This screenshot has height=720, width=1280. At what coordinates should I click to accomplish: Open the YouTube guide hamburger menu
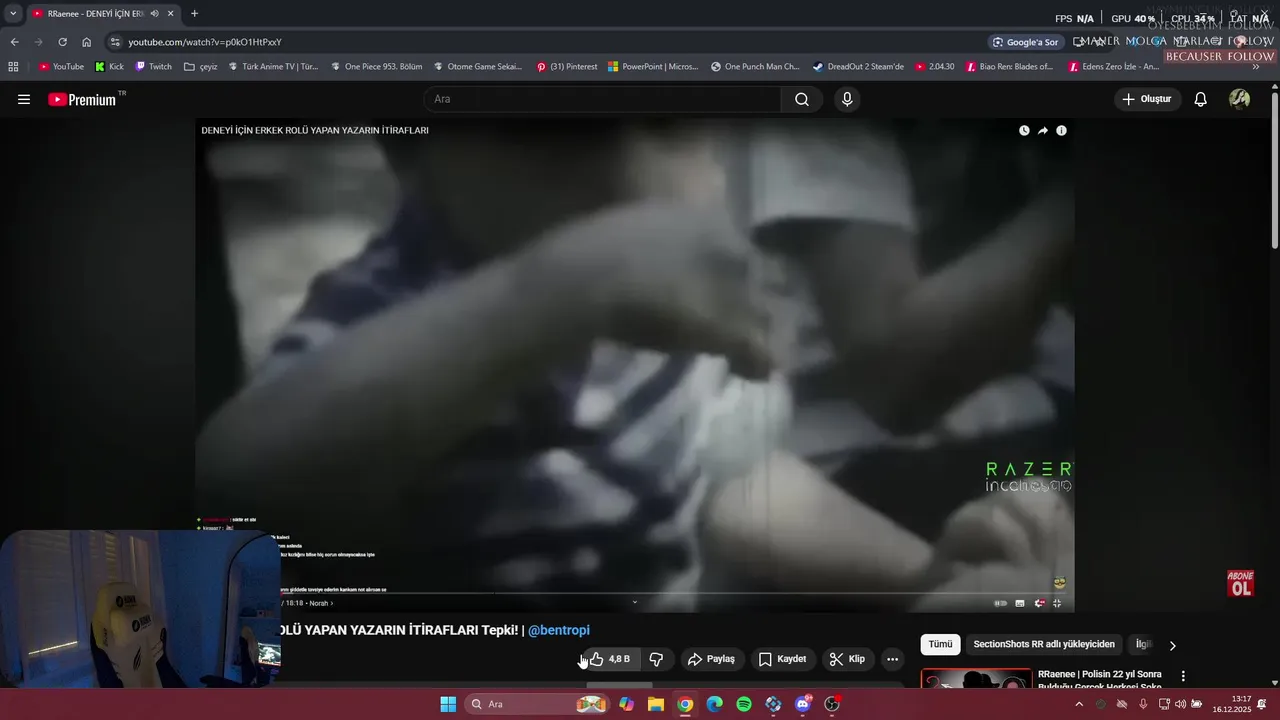(24, 99)
